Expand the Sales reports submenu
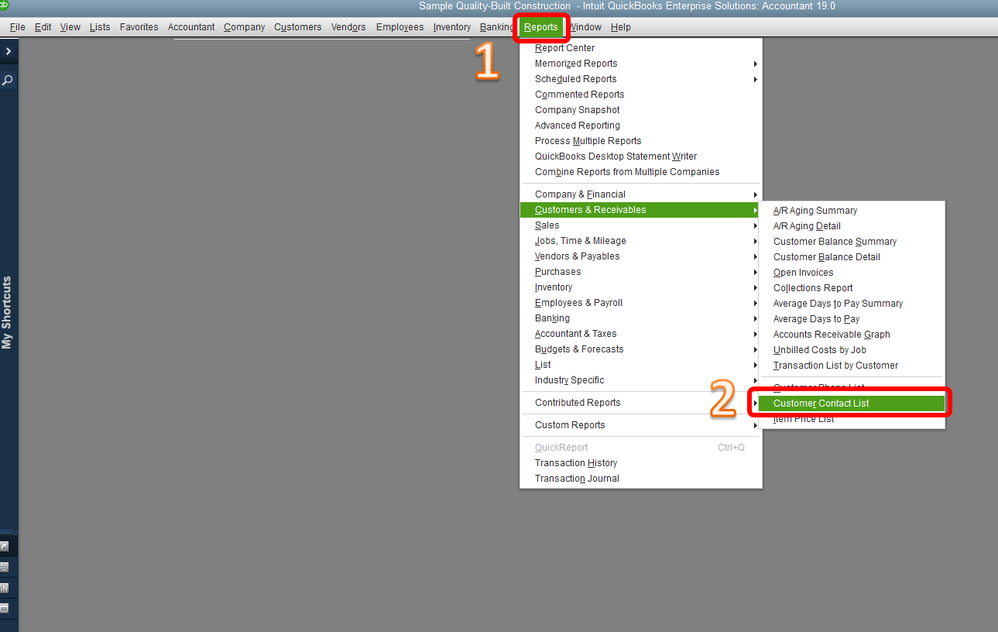This screenshot has height=632, width=998. [641, 225]
